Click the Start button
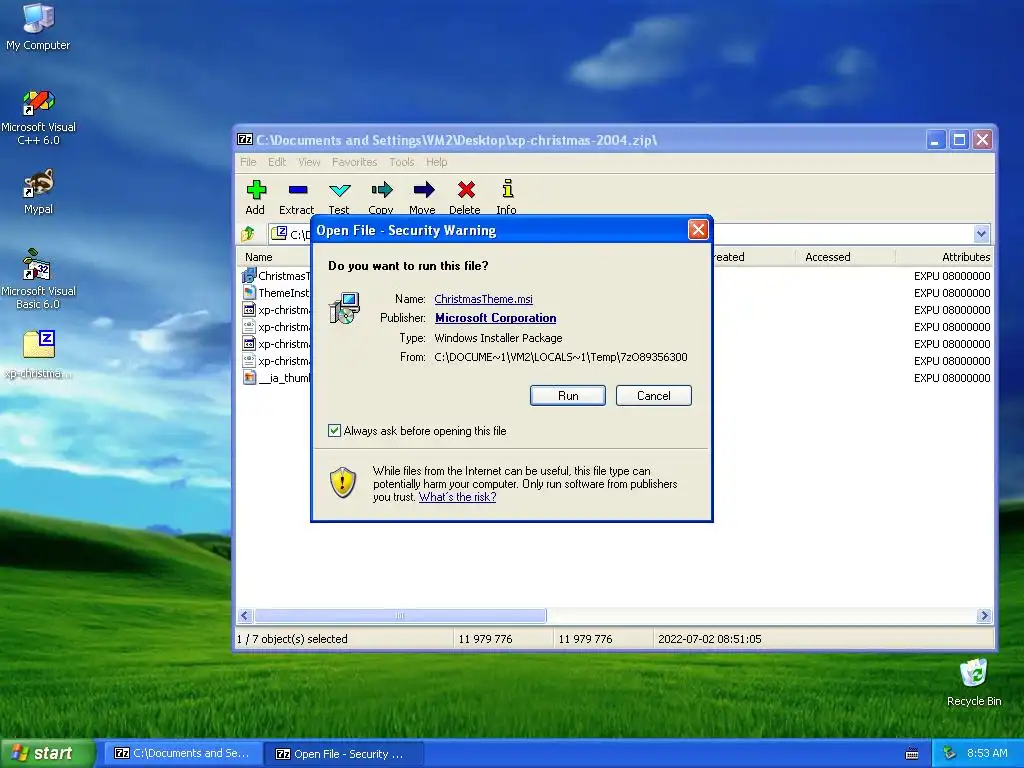Image resolution: width=1024 pixels, height=768 pixels. (48, 754)
